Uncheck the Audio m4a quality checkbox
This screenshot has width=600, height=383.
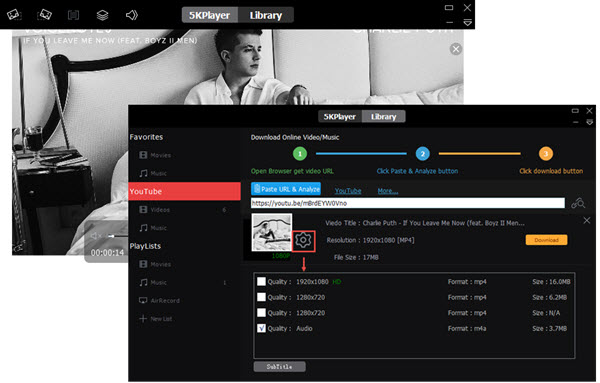261,328
